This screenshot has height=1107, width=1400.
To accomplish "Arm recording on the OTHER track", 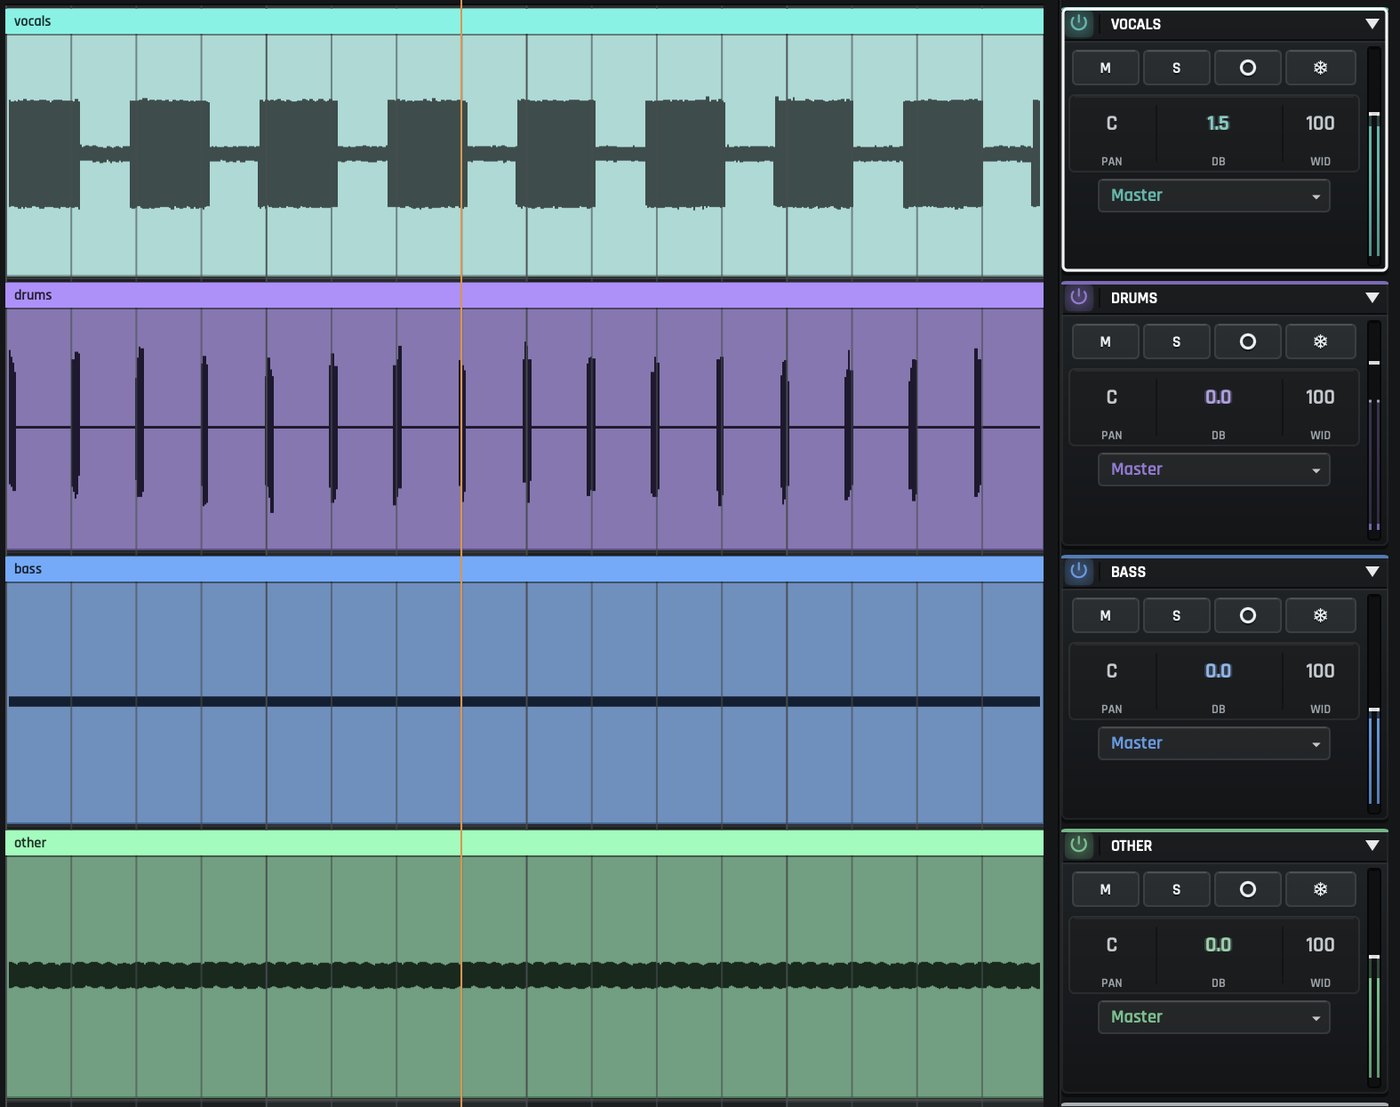I will (1248, 890).
